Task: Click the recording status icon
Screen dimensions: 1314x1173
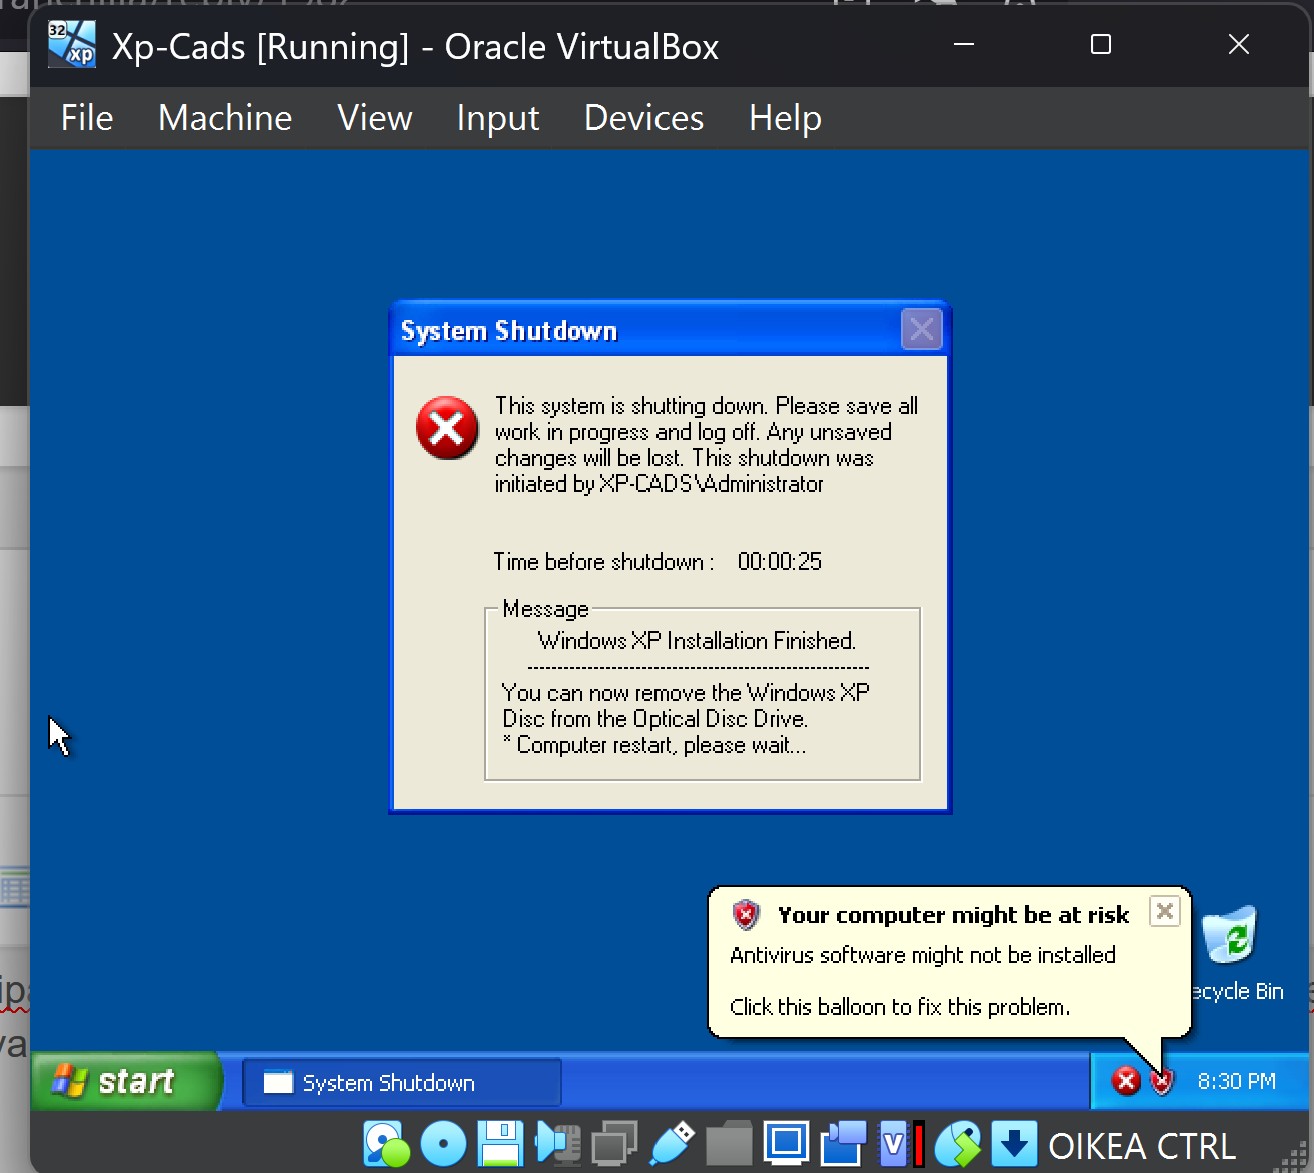Action: point(843,1145)
